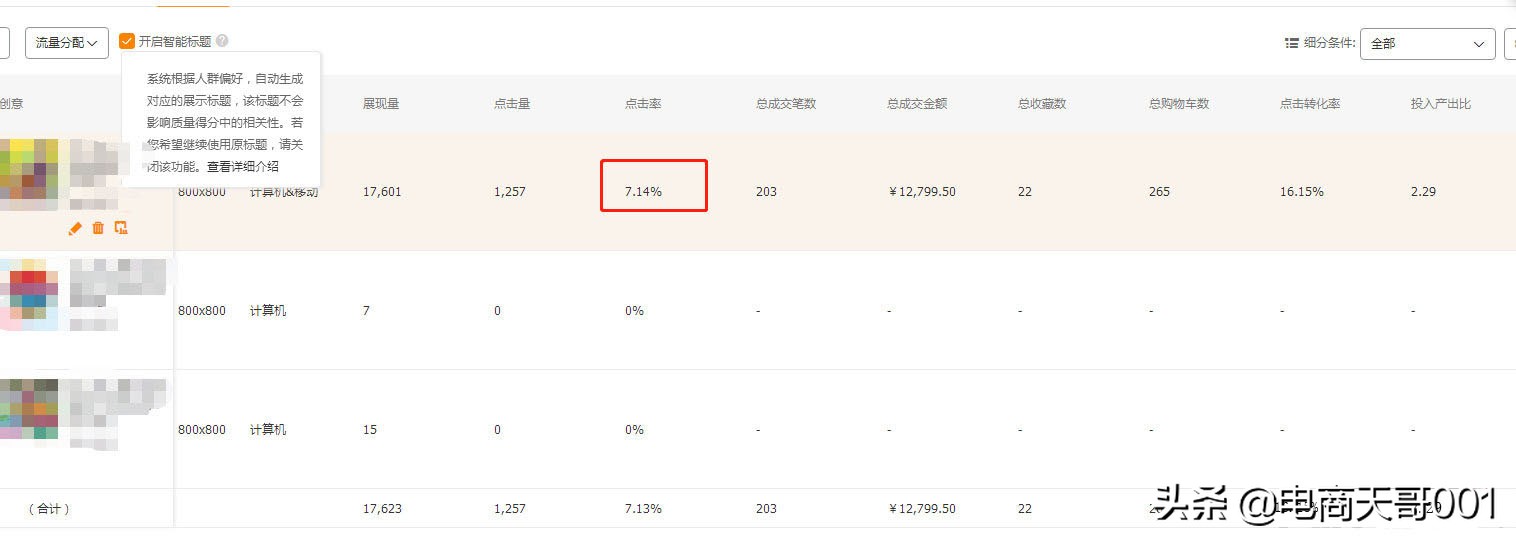Click the 展现量 column header
Viewport: 1516px width, 540px height.
pyautogui.click(x=381, y=104)
